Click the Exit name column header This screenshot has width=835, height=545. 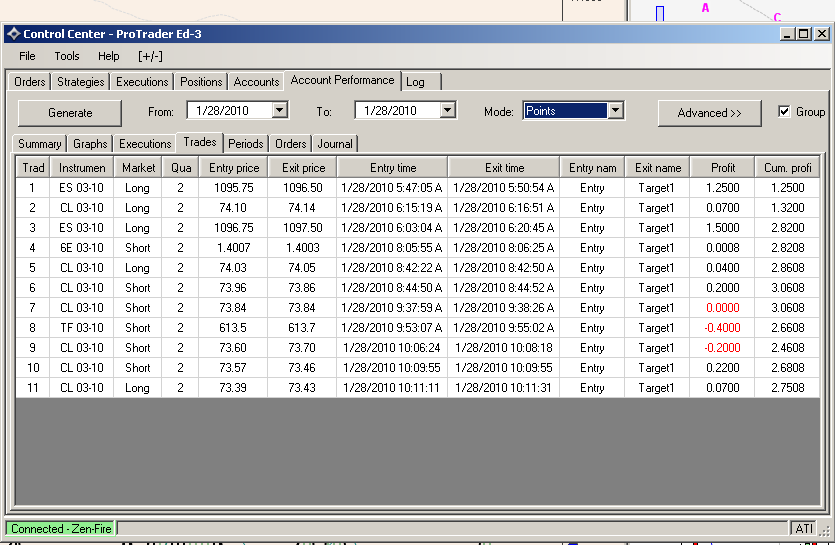[658, 168]
